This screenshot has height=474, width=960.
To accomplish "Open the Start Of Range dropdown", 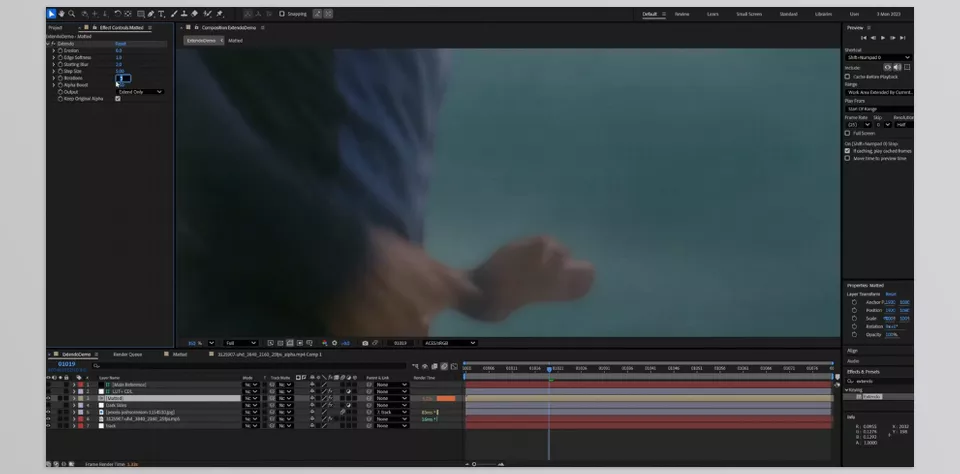I will point(879,109).
